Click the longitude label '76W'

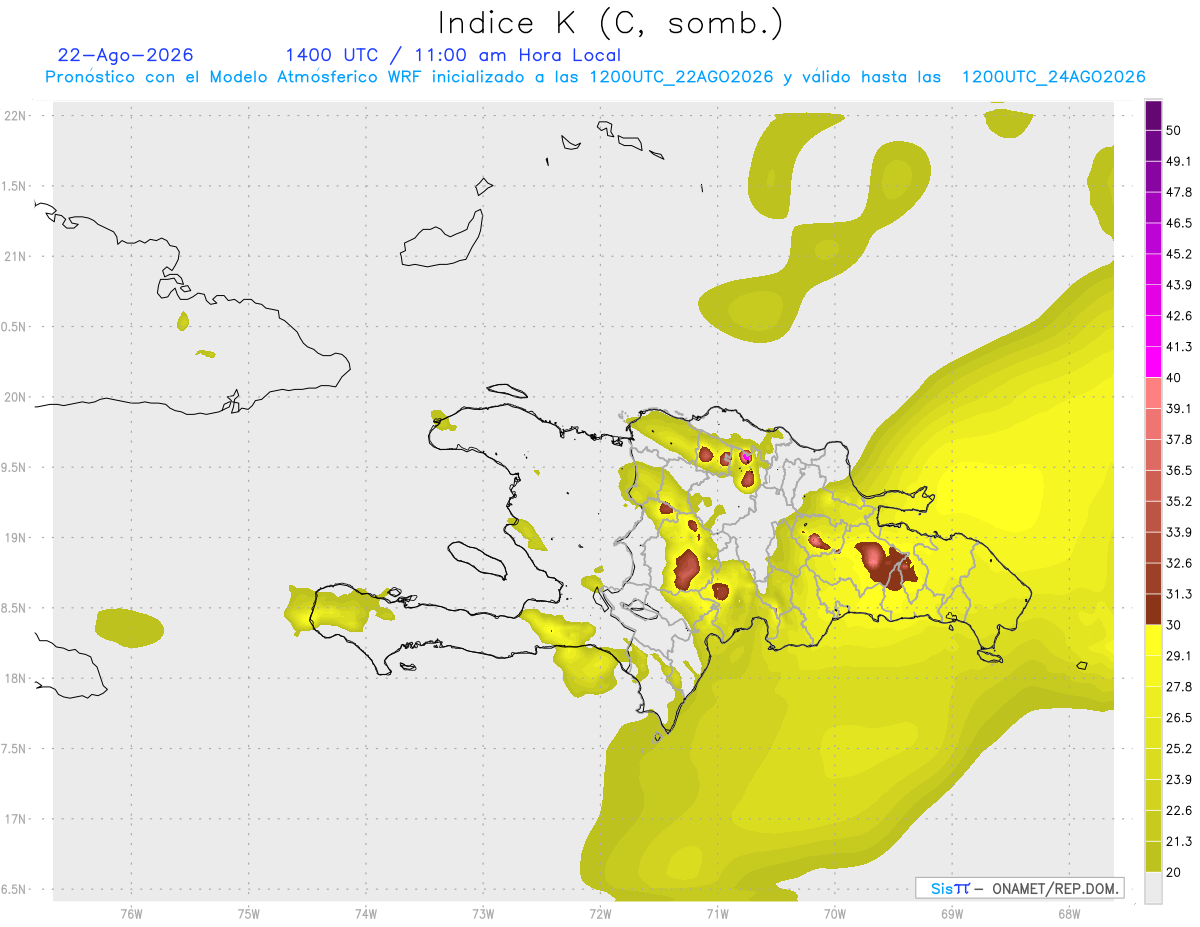(131, 914)
